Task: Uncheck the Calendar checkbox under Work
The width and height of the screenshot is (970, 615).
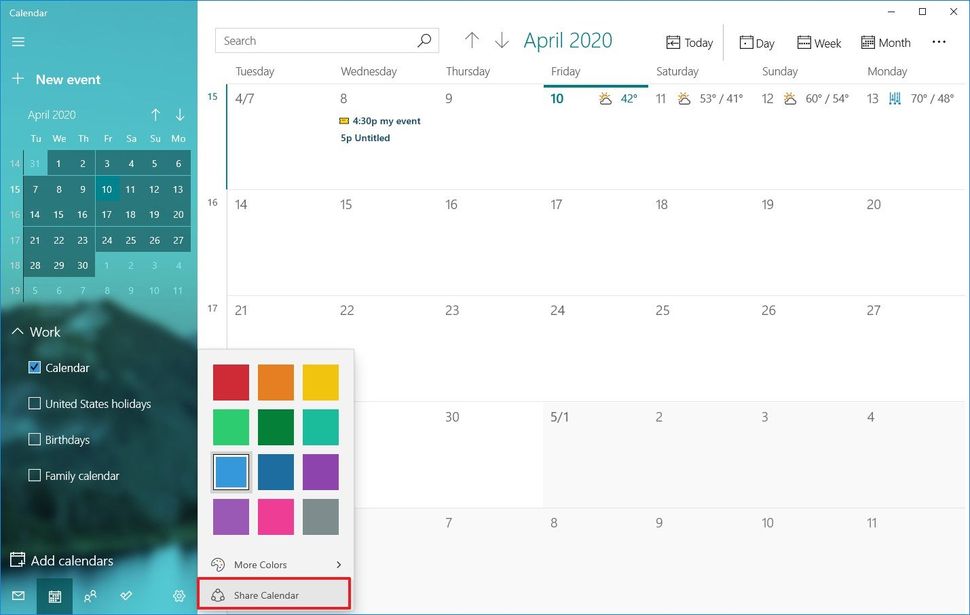Action: (x=34, y=367)
